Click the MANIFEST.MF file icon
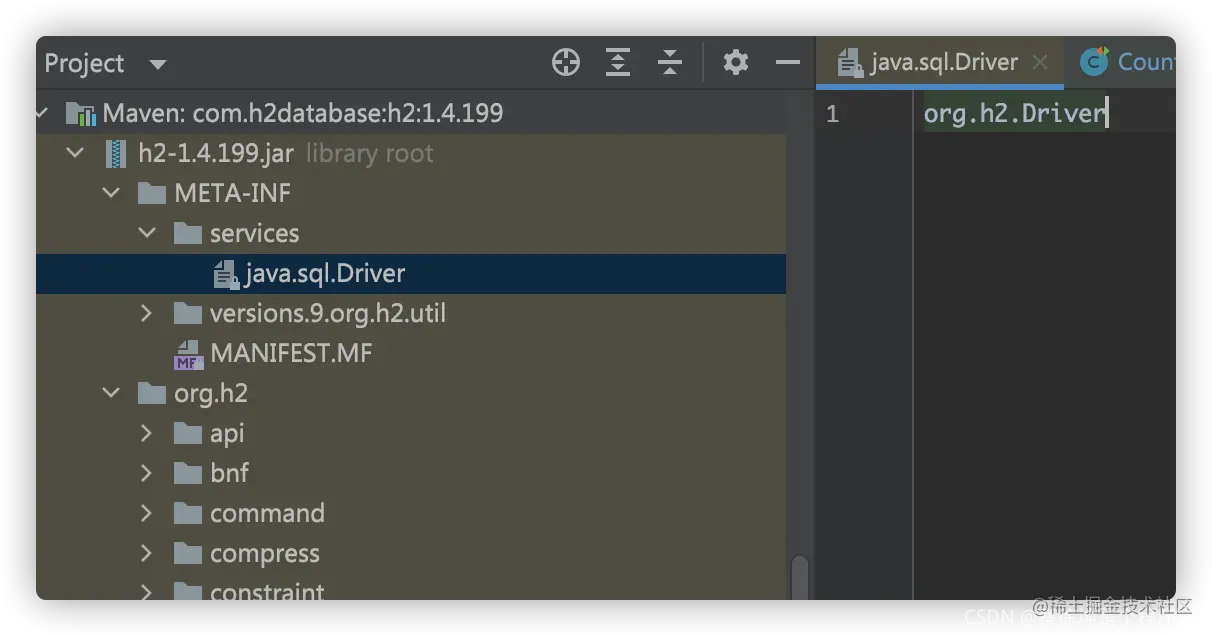1212x636 pixels. click(x=188, y=354)
